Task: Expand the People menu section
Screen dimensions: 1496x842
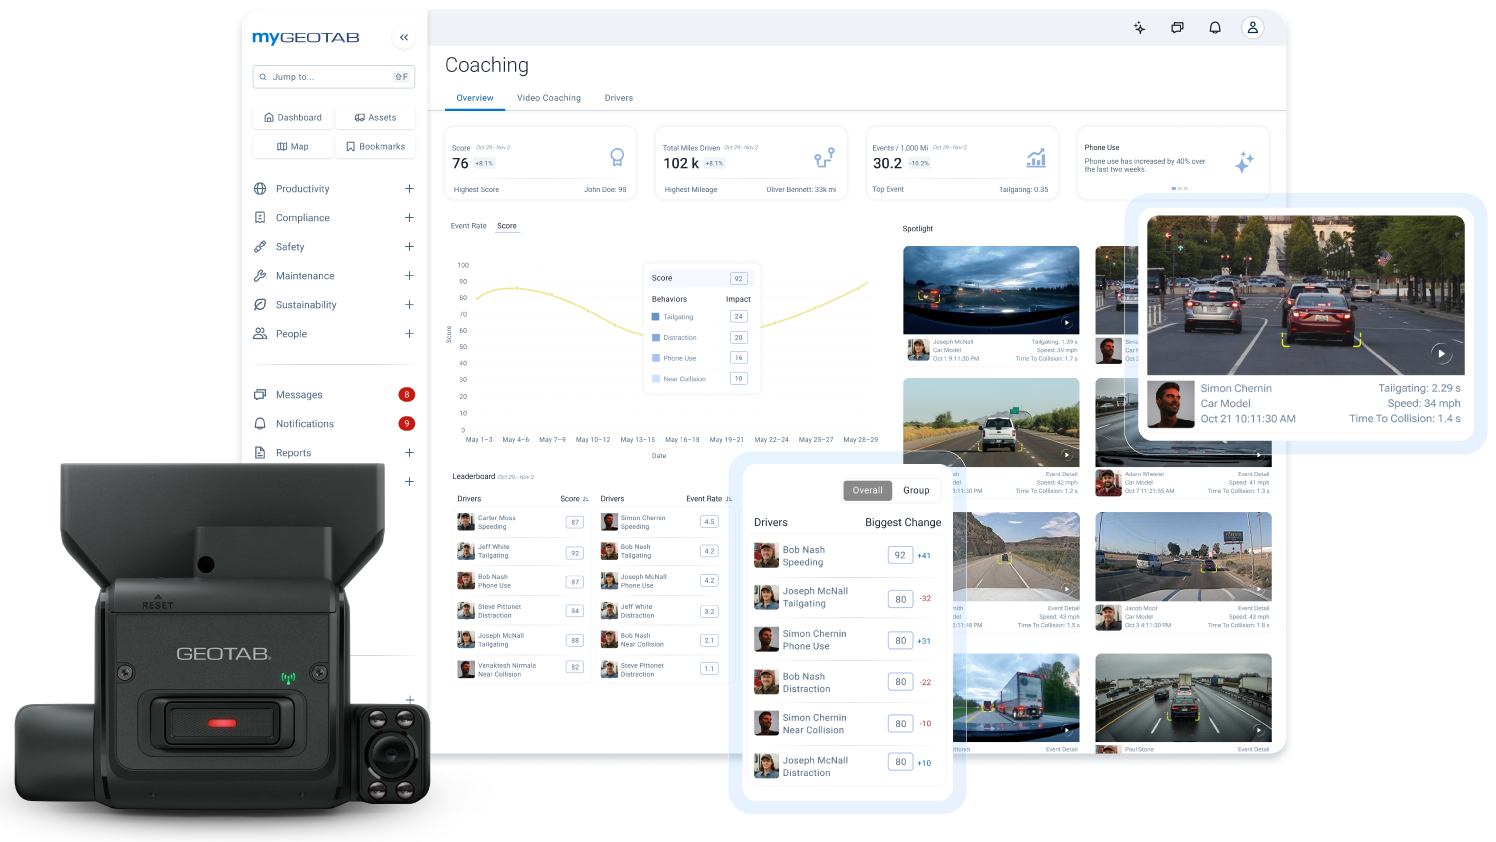Action: (409, 334)
